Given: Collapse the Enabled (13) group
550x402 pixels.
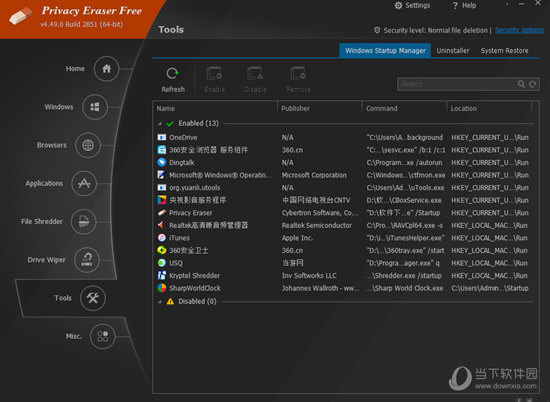Looking at the screenshot, I should (160, 124).
